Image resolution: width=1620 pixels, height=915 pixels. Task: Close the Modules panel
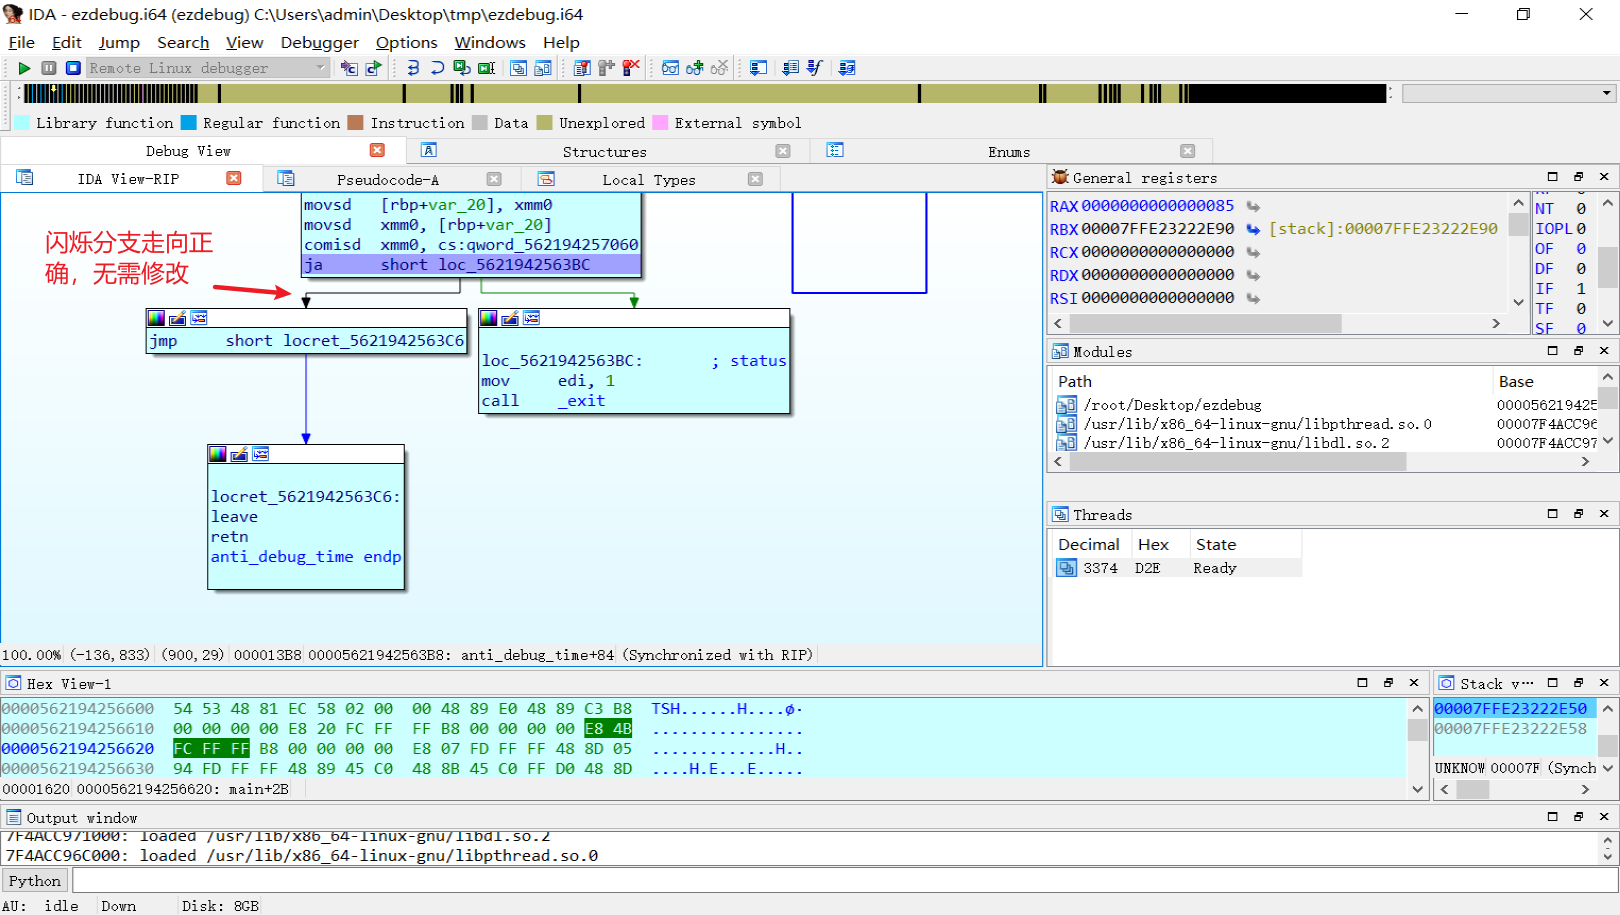point(1604,351)
